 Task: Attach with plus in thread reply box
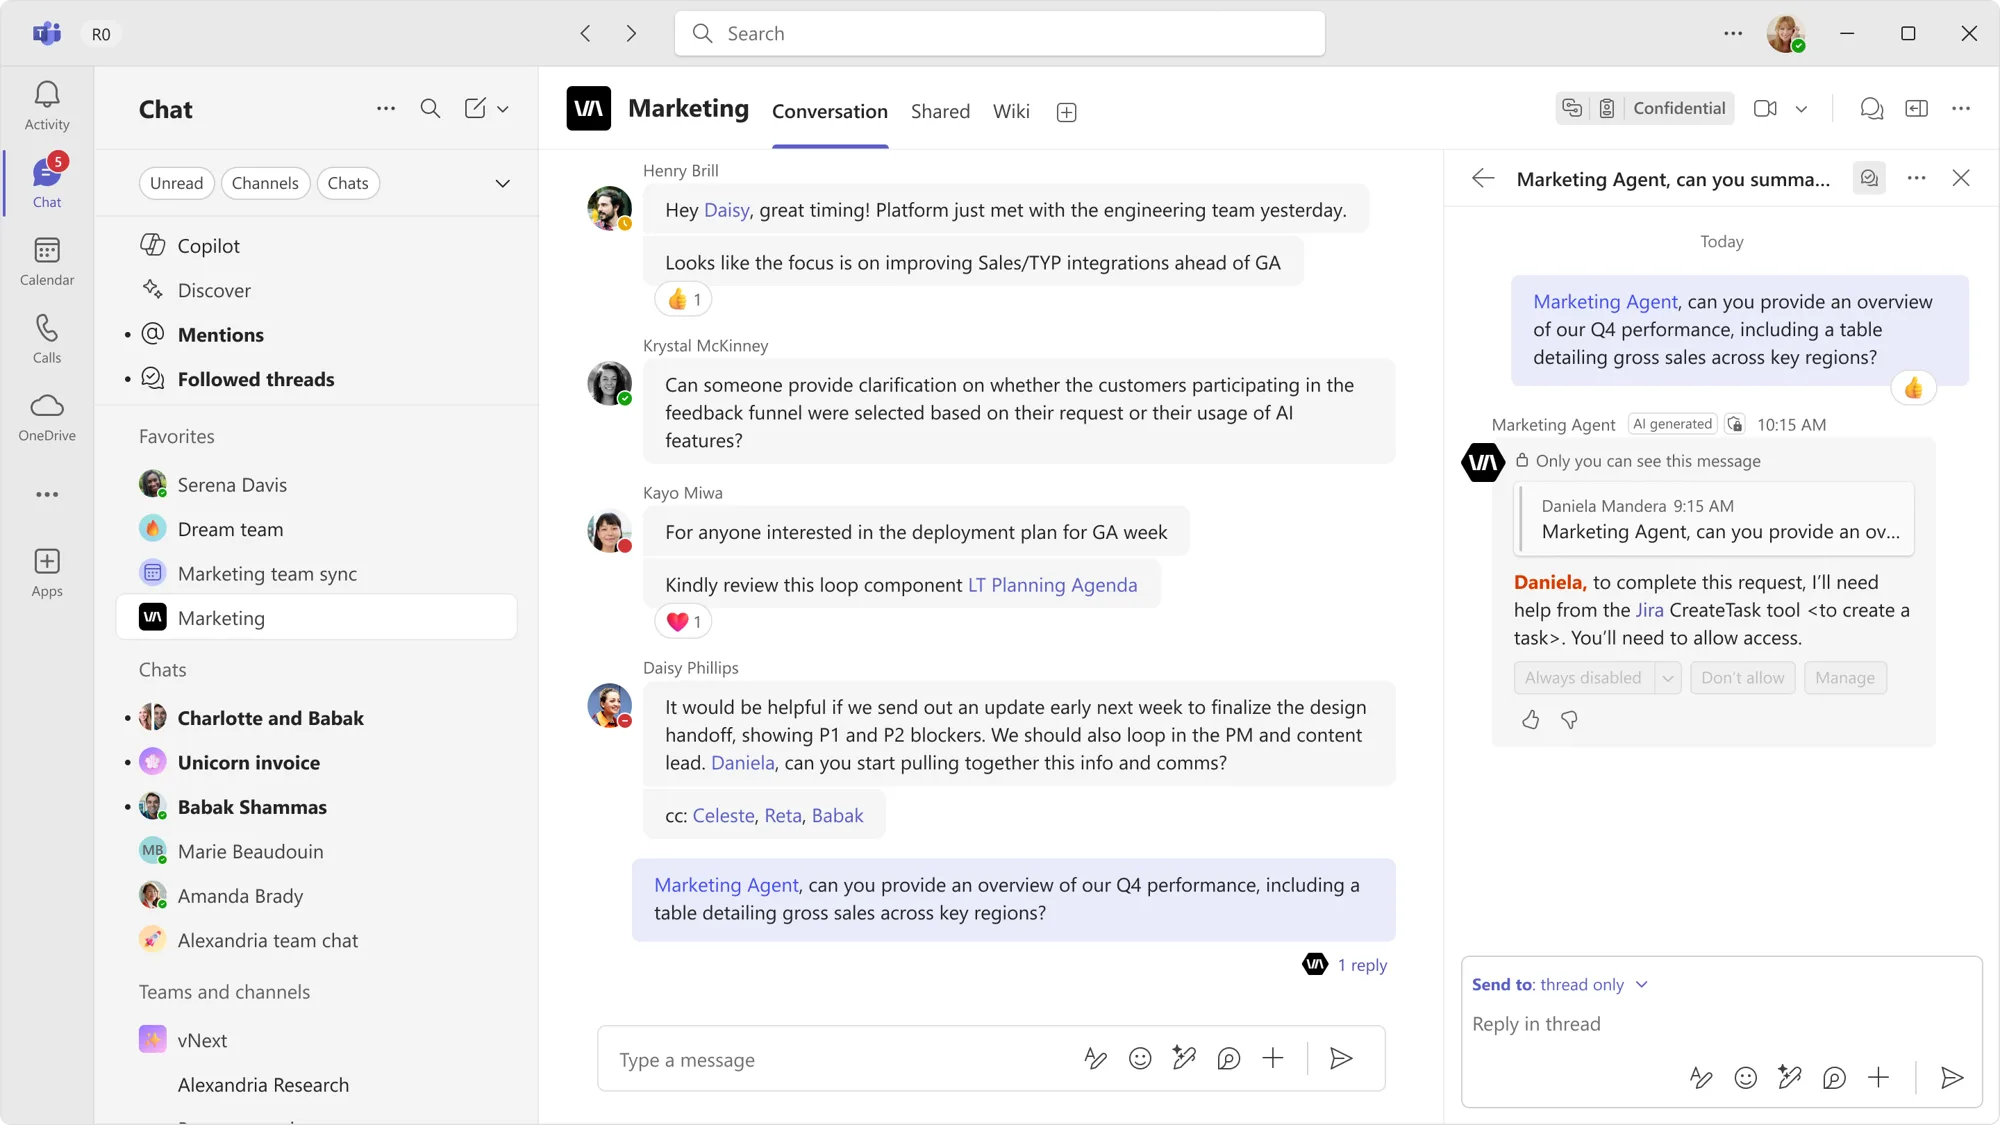(x=1879, y=1077)
